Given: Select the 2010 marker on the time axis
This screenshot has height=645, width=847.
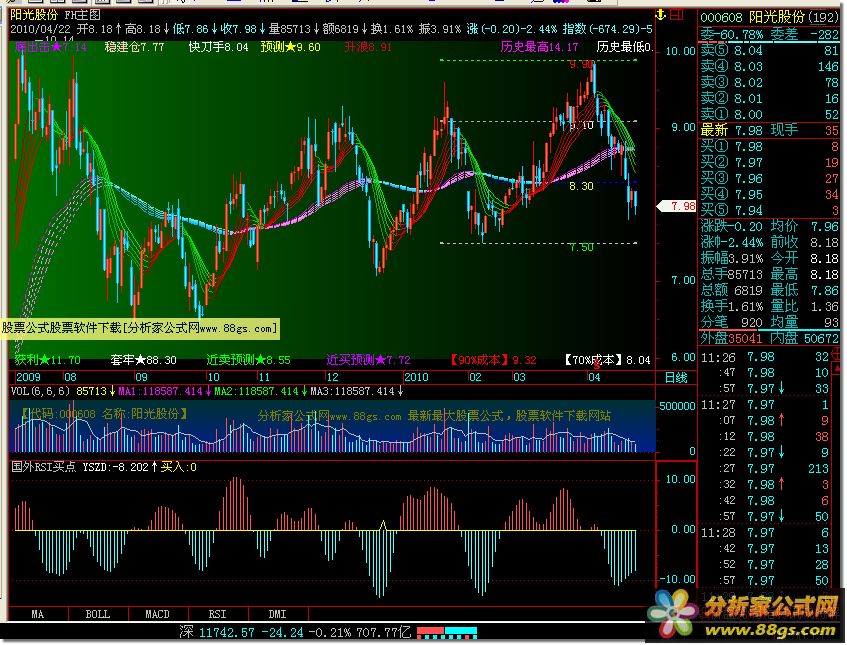Looking at the screenshot, I should (416, 377).
